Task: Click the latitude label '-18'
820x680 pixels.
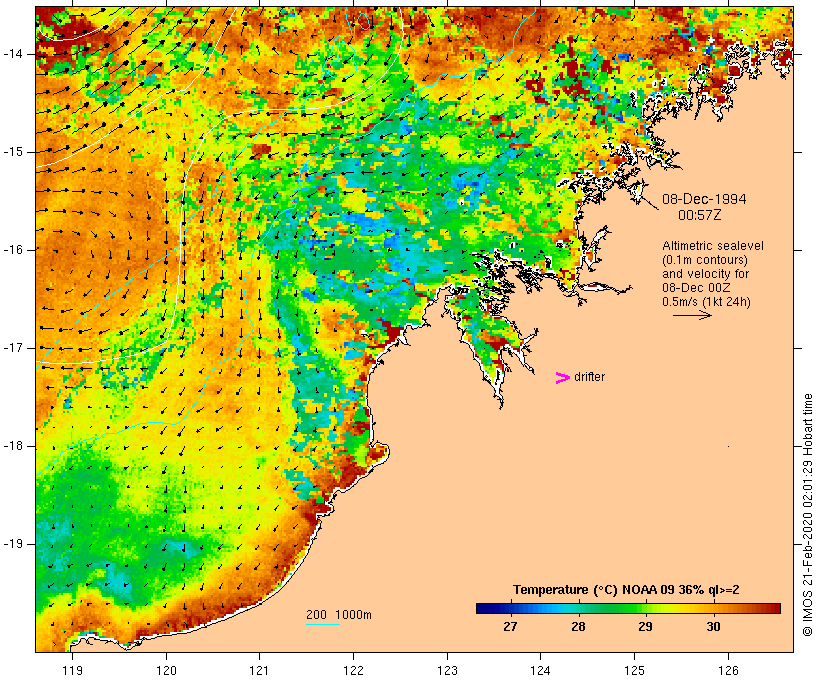Action: click(x=13, y=446)
